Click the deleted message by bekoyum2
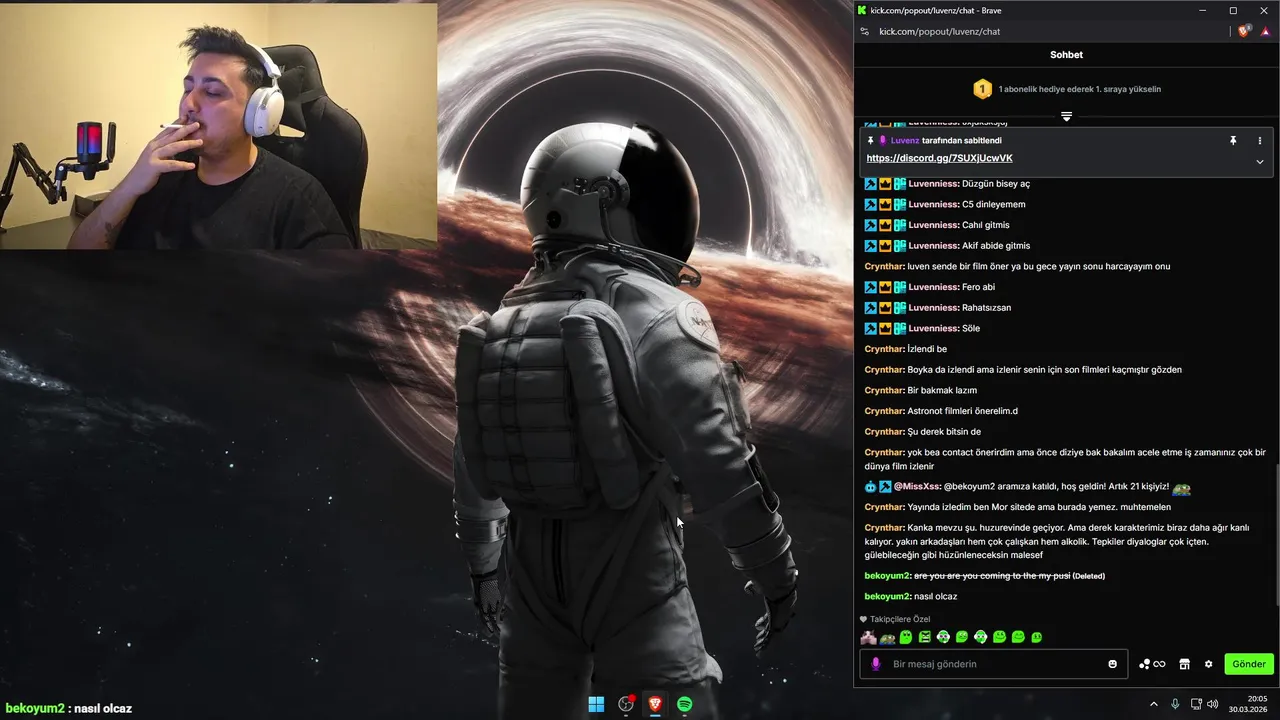Image resolution: width=1280 pixels, height=720 pixels. [x=992, y=576]
